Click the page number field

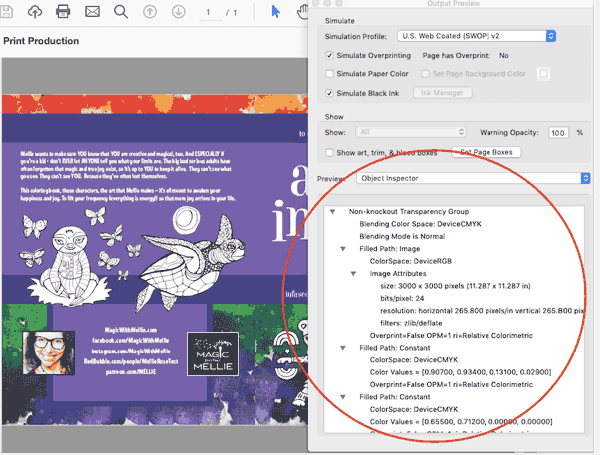(210, 13)
